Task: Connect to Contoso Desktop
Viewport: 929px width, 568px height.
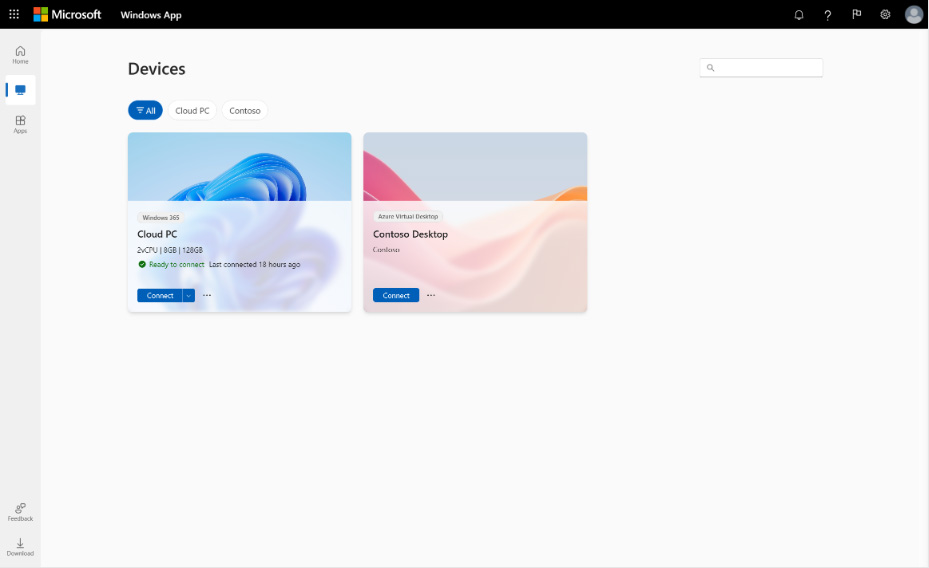Action: [396, 295]
